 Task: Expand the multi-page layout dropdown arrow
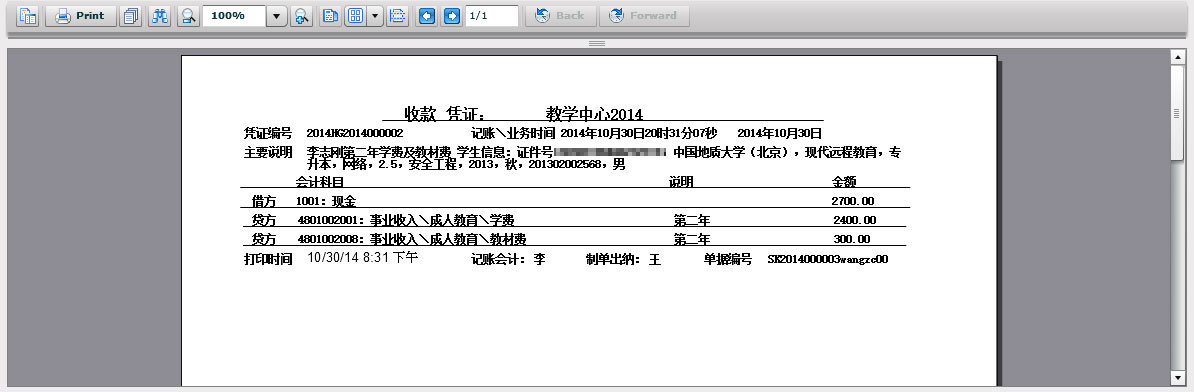[375, 16]
